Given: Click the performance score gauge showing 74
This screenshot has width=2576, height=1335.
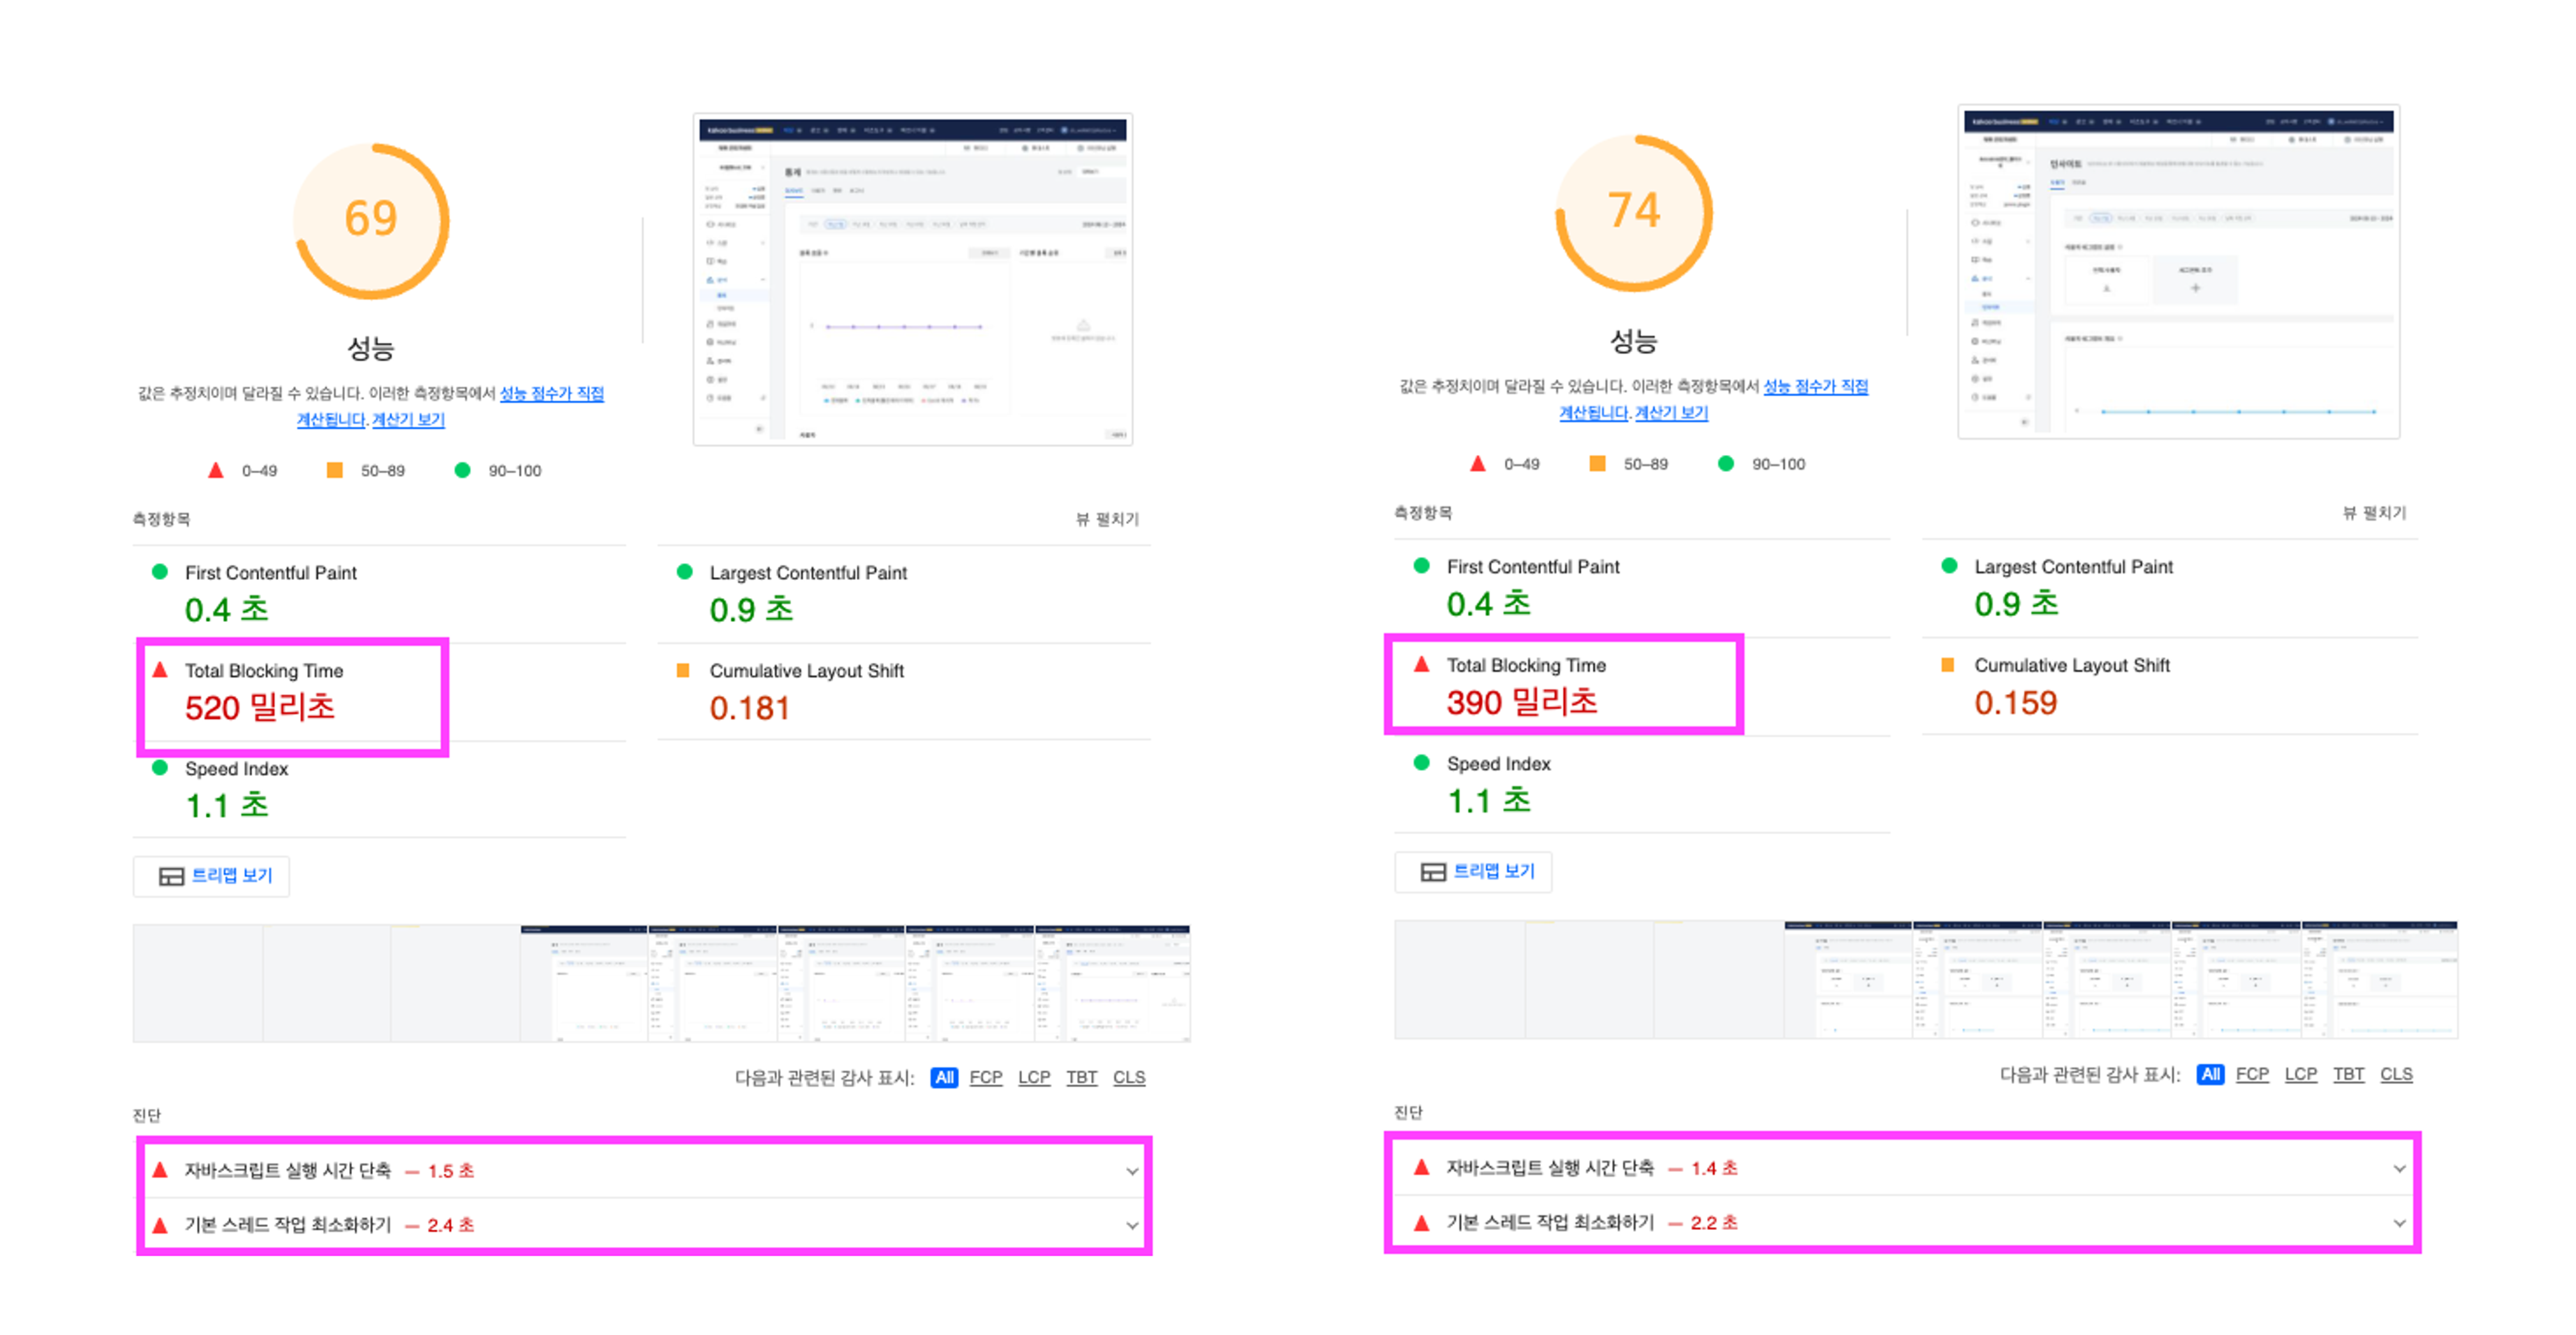Looking at the screenshot, I should point(1634,213).
